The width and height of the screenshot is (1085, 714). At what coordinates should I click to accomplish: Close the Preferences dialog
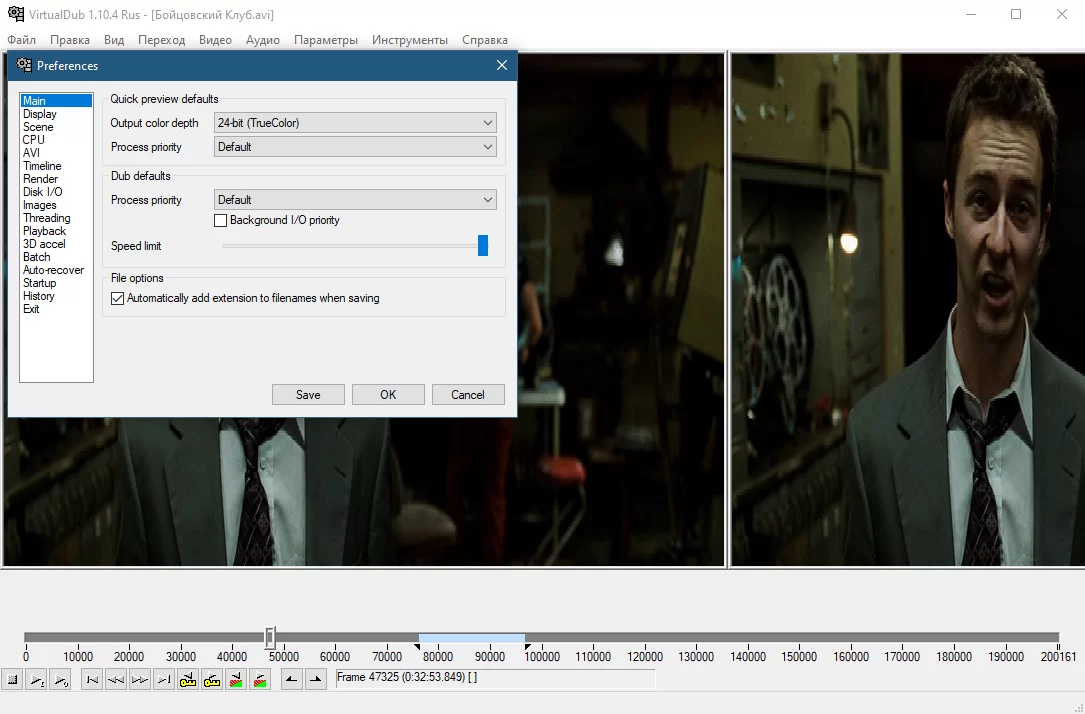click(x=502, y=65)
